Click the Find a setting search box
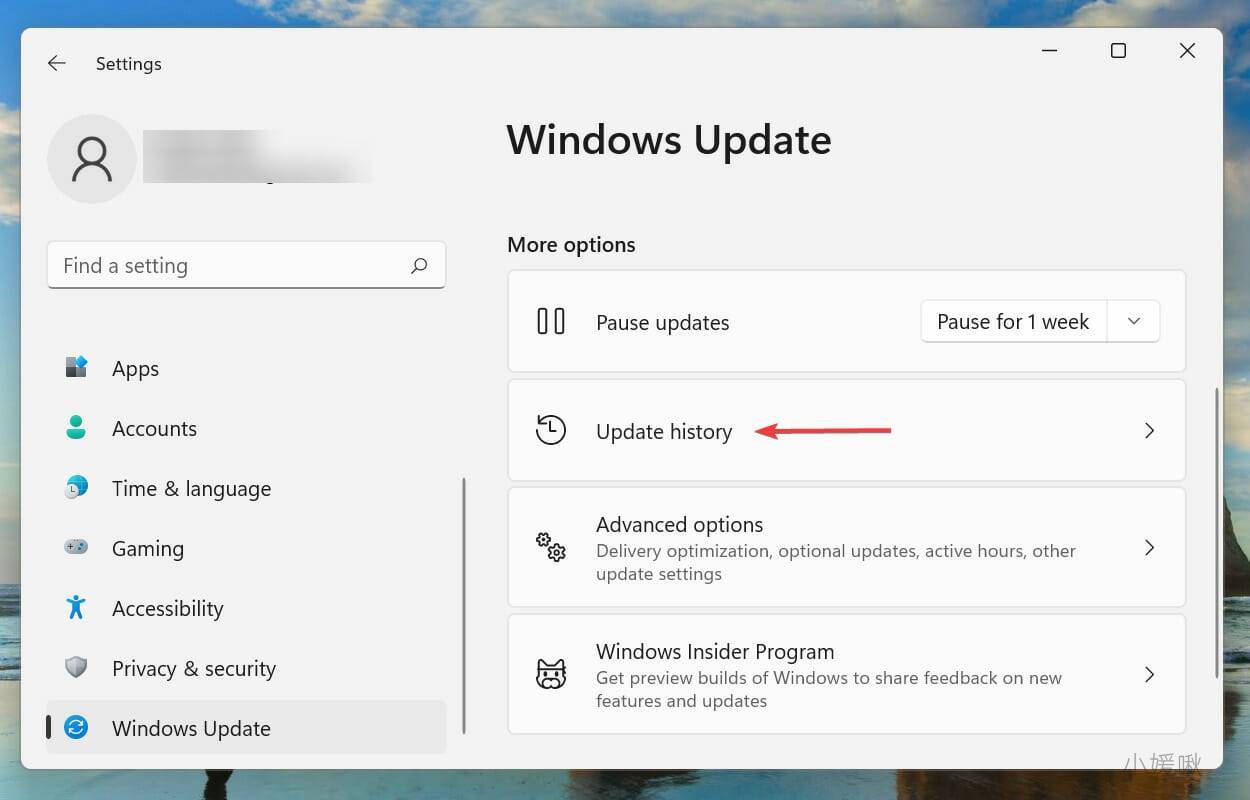Screen dimensions: 1250x800 pos(246,265)
